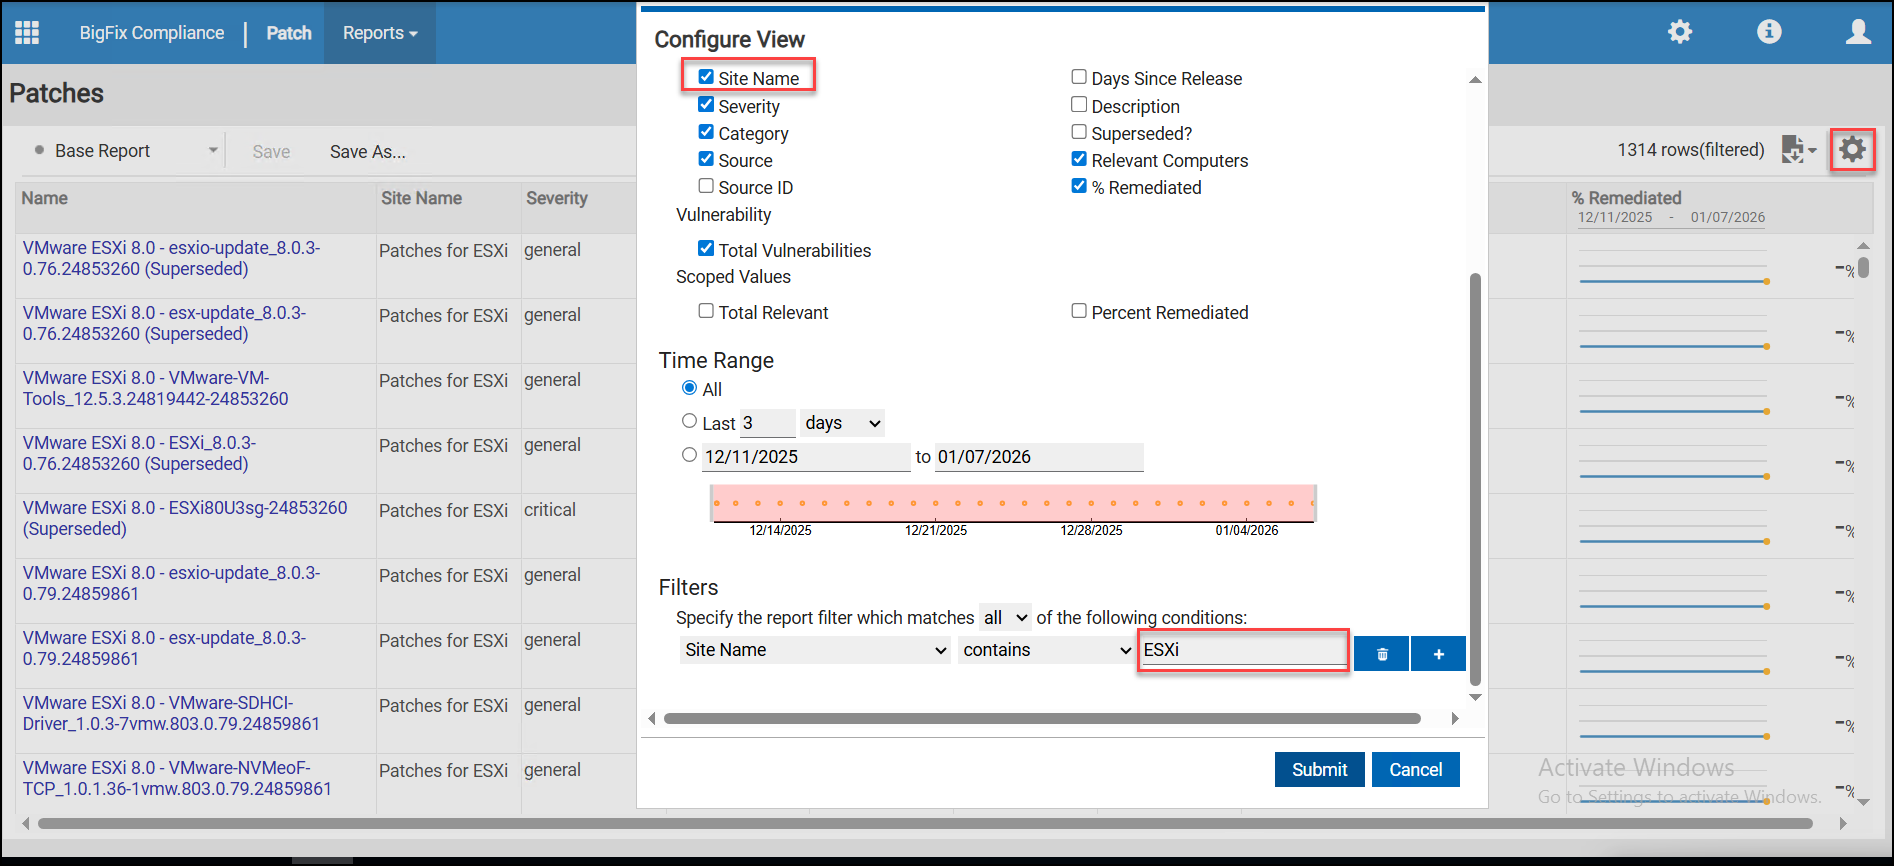Uncheck % Remediated checkbox
The width and height of the screenshot is (1894, 866).
coord(1079,186)
